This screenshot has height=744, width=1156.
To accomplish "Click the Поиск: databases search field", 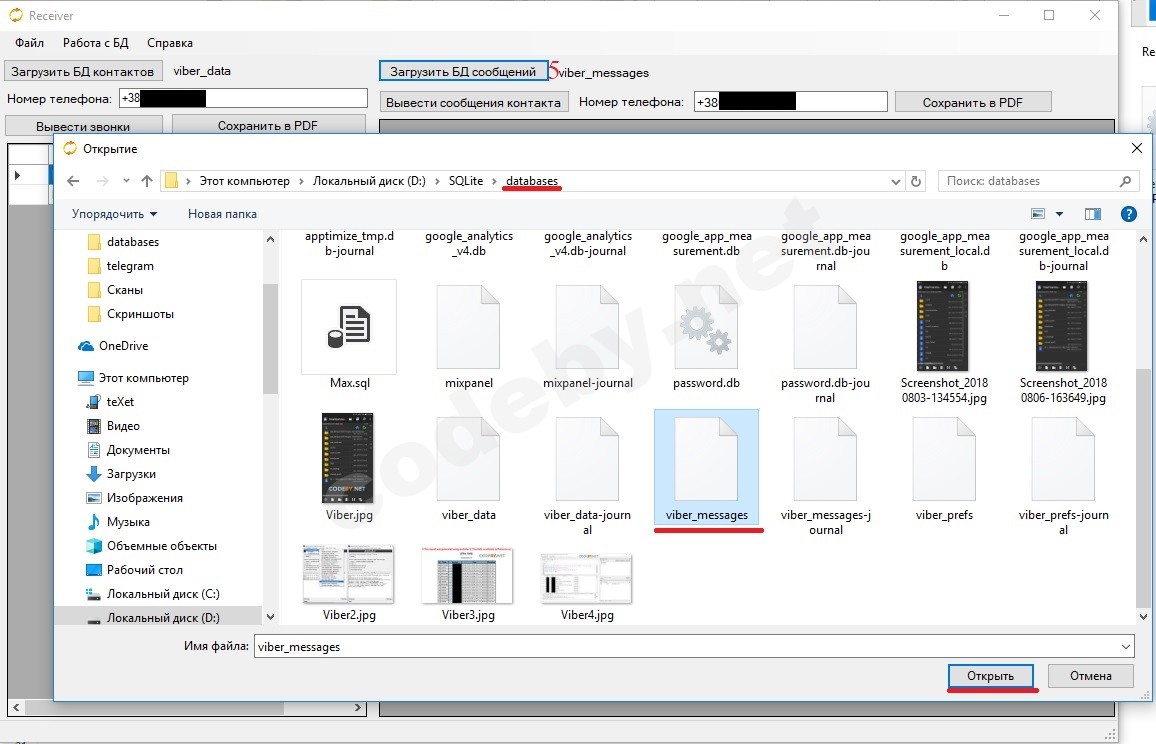I will (x=1030, y=181).
